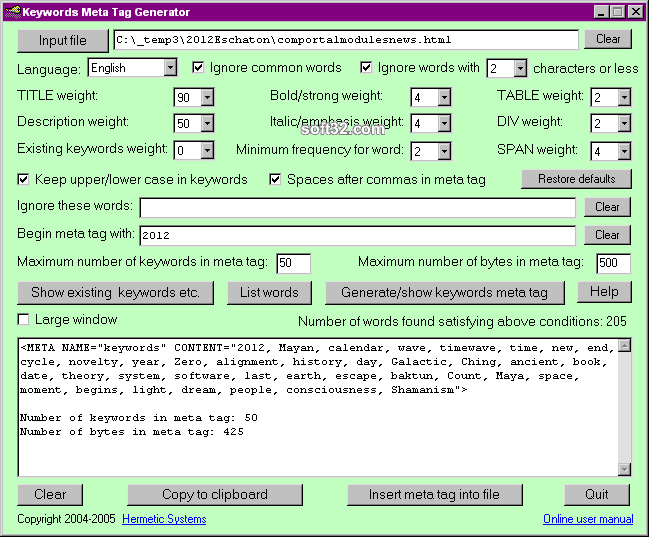Screen dimensions: 649x537
Task: Enable the Large window checkbox
Action: (23, 319)
